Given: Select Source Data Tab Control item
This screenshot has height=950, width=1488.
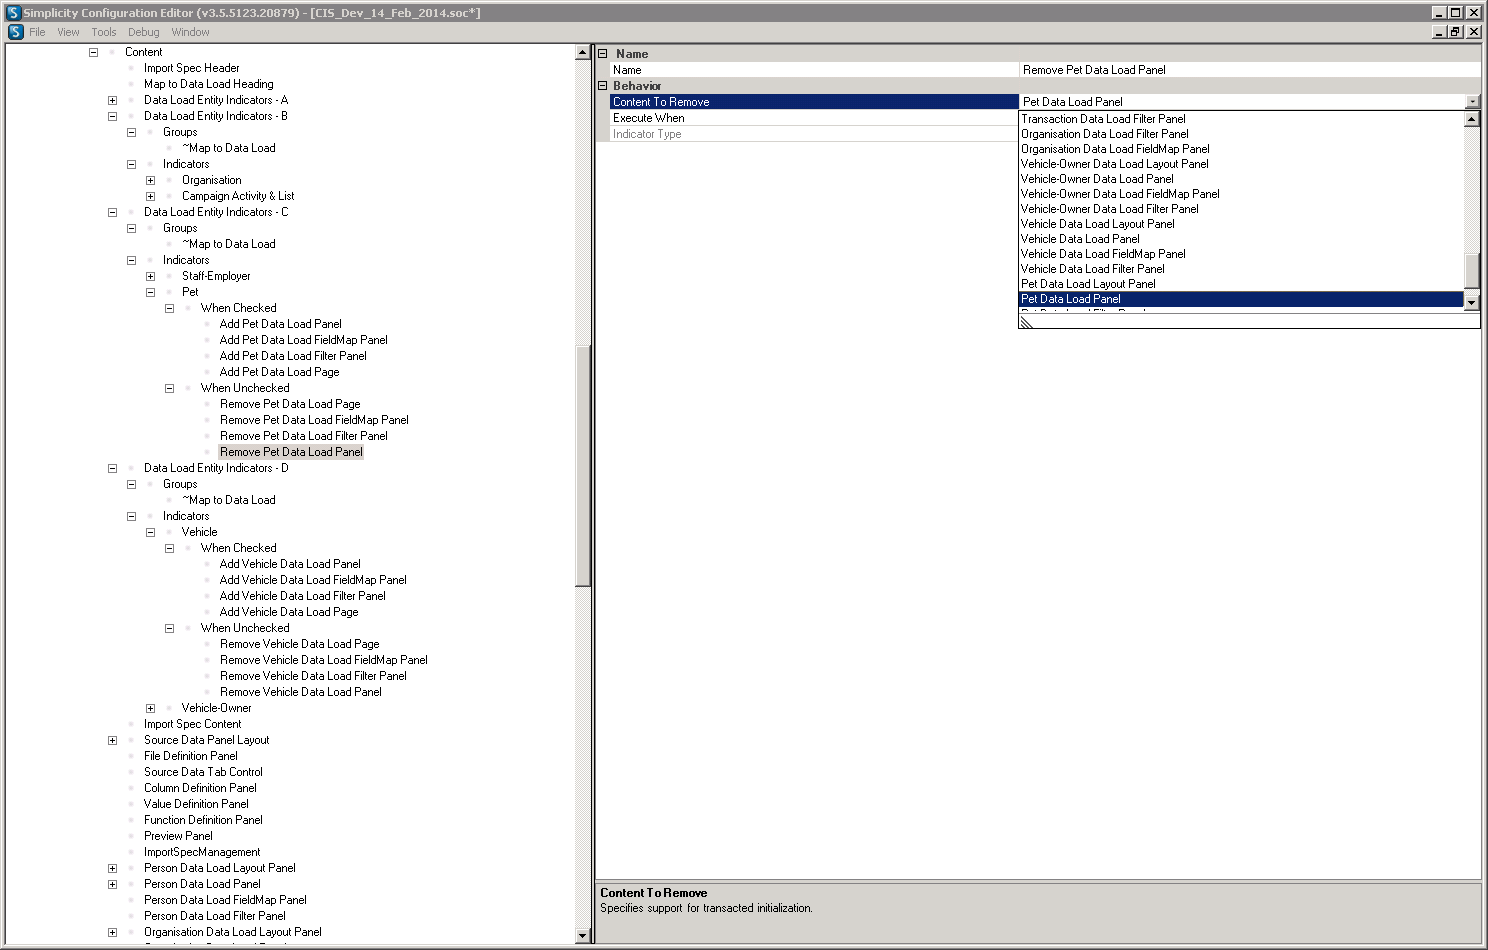Looking at the screenshot, I should coord(203,772).
